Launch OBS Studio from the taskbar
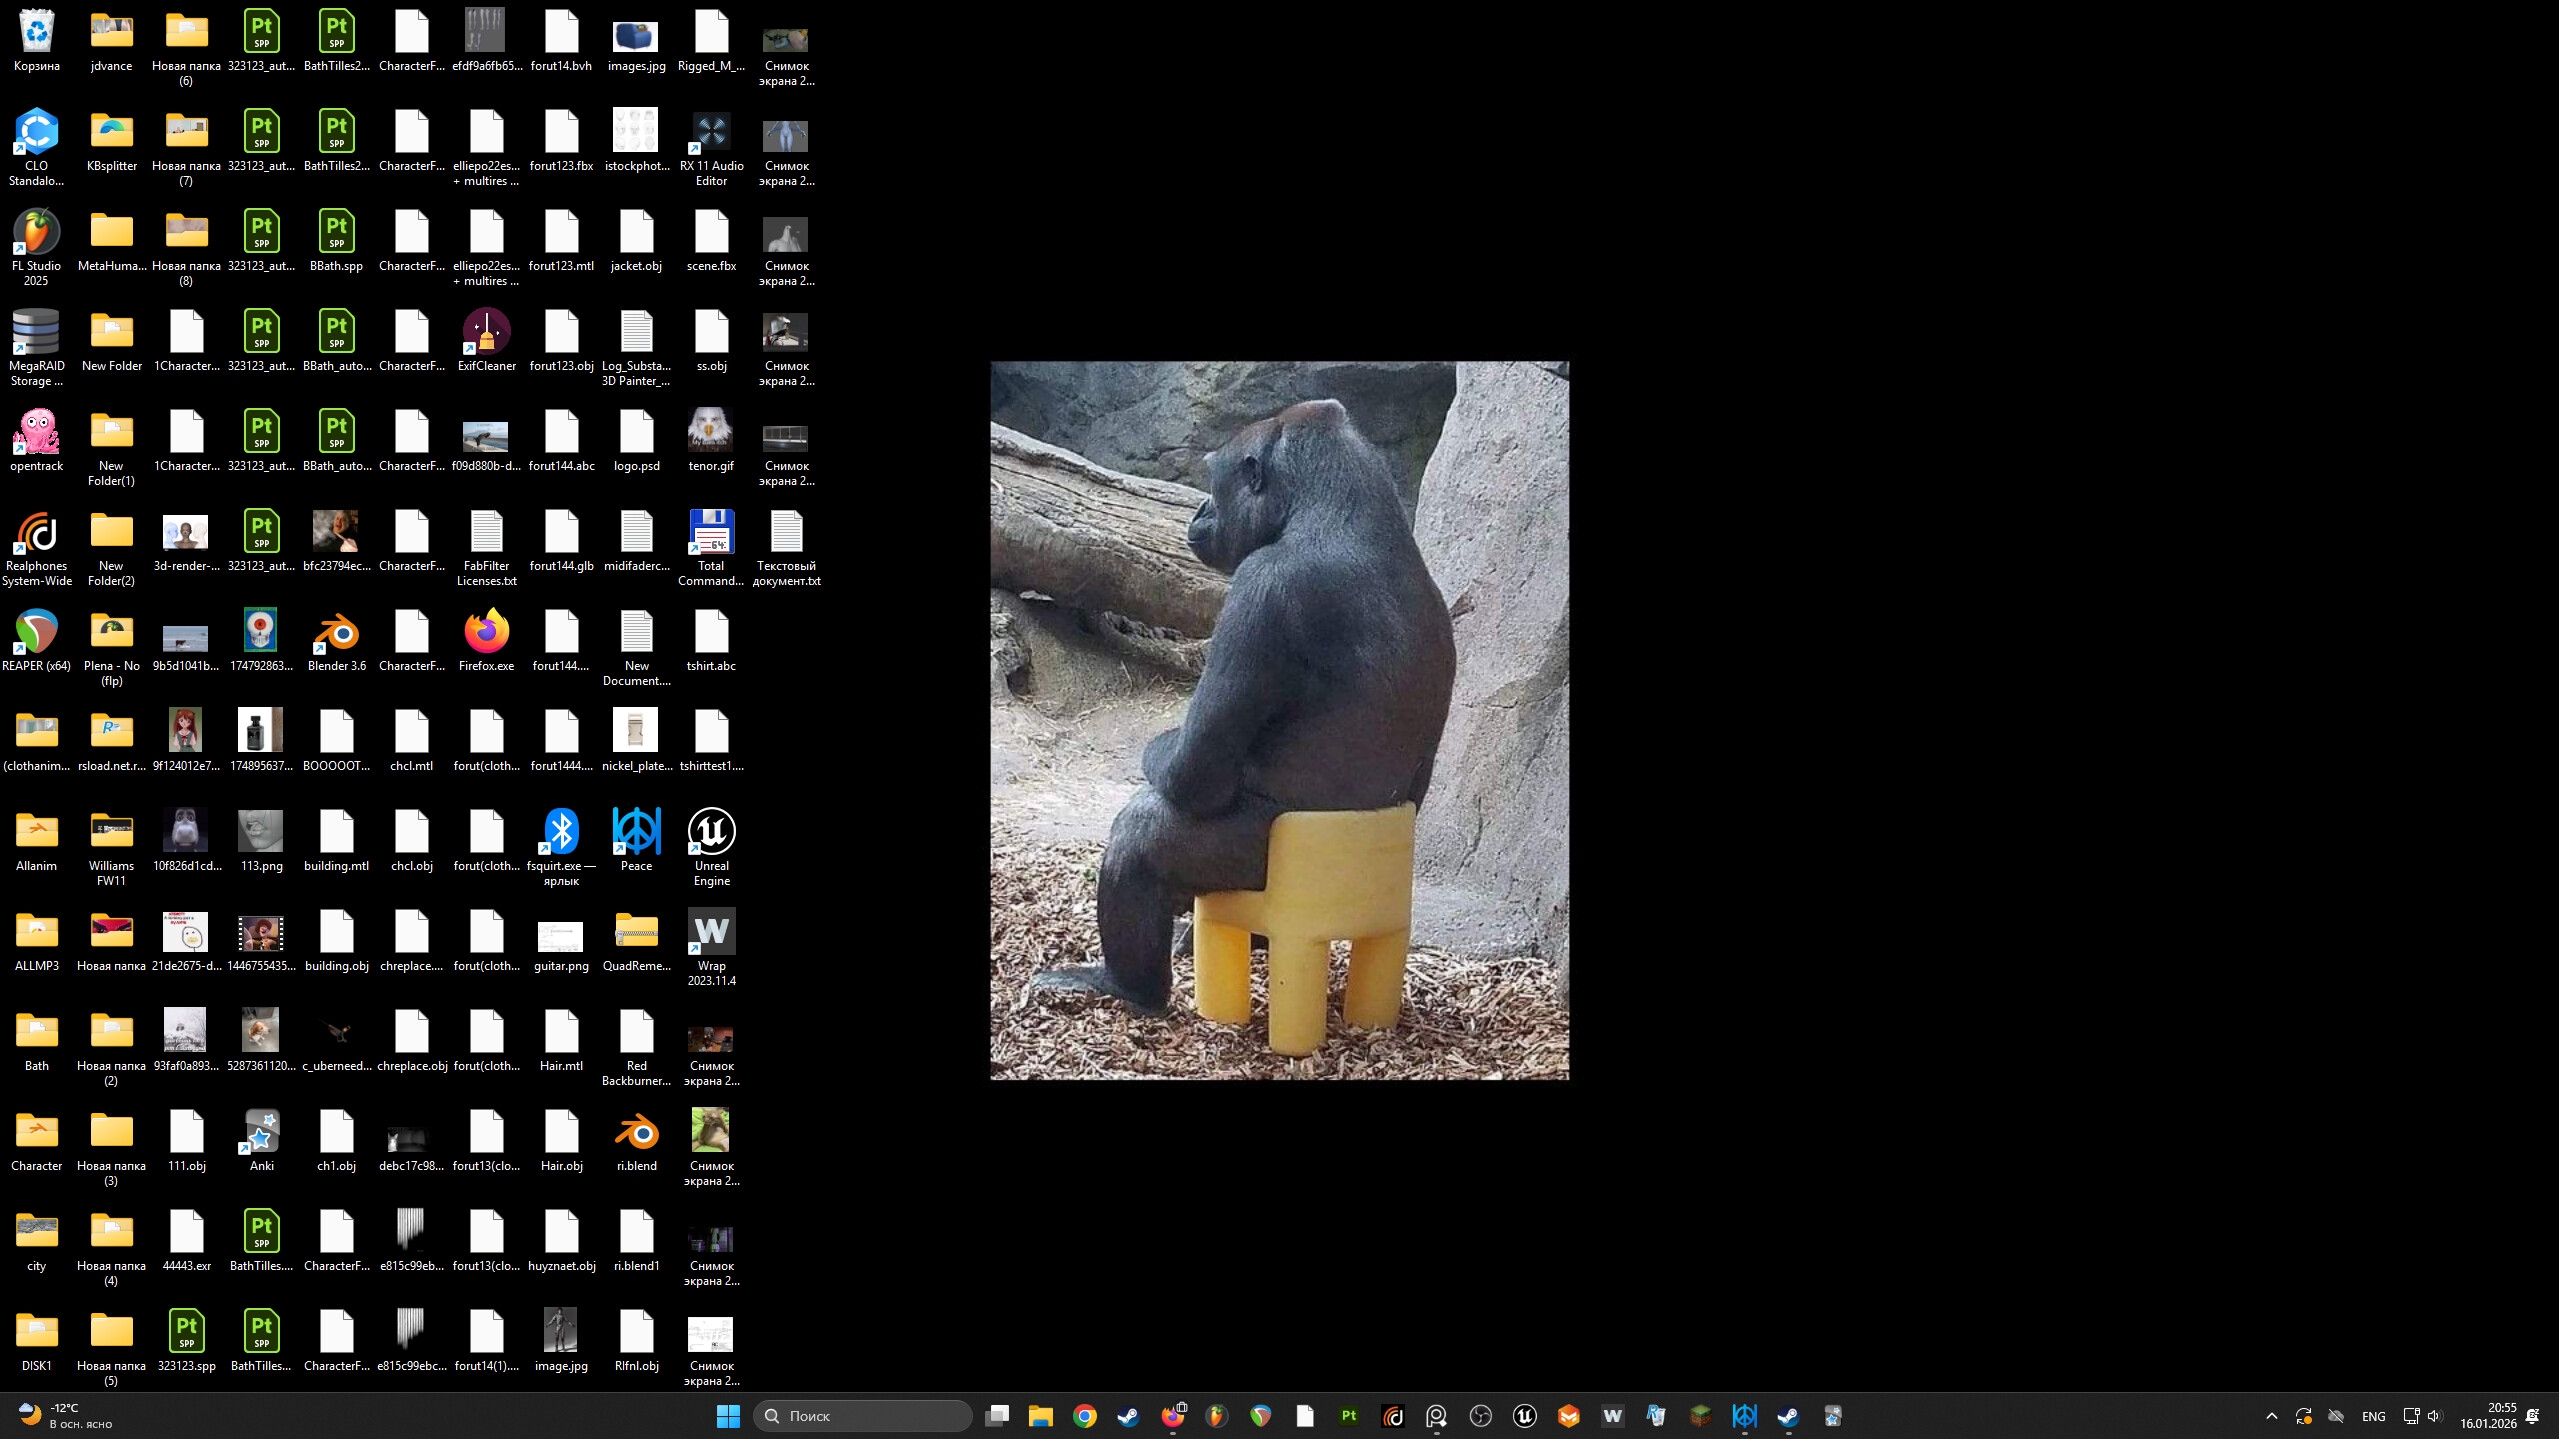The height and width of the screenshot is (1439, 2559). 1480,1416
